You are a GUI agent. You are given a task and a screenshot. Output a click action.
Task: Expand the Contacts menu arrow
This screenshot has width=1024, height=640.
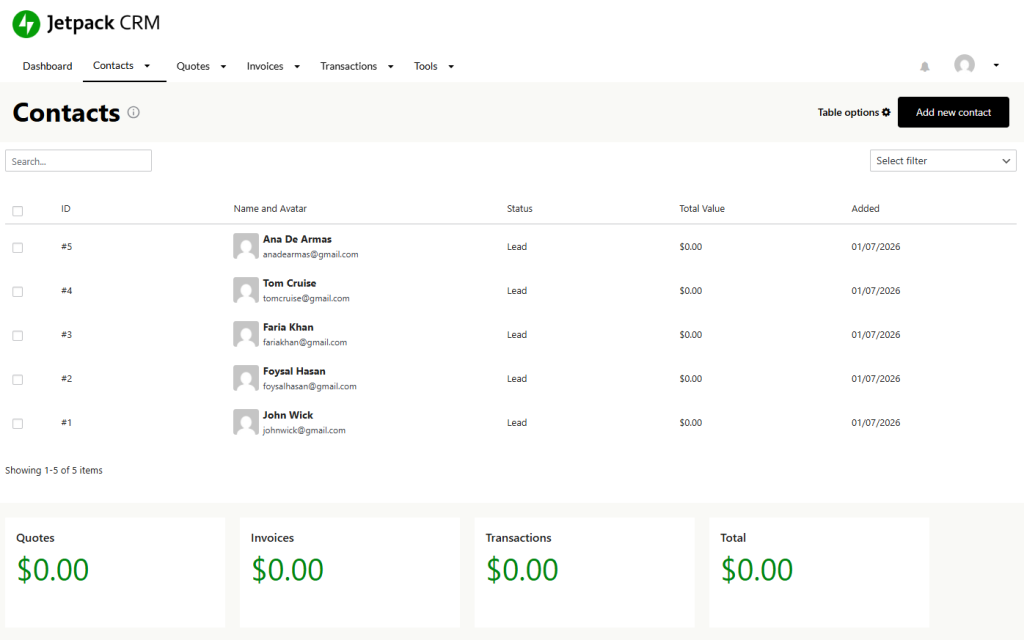[147, 66]
